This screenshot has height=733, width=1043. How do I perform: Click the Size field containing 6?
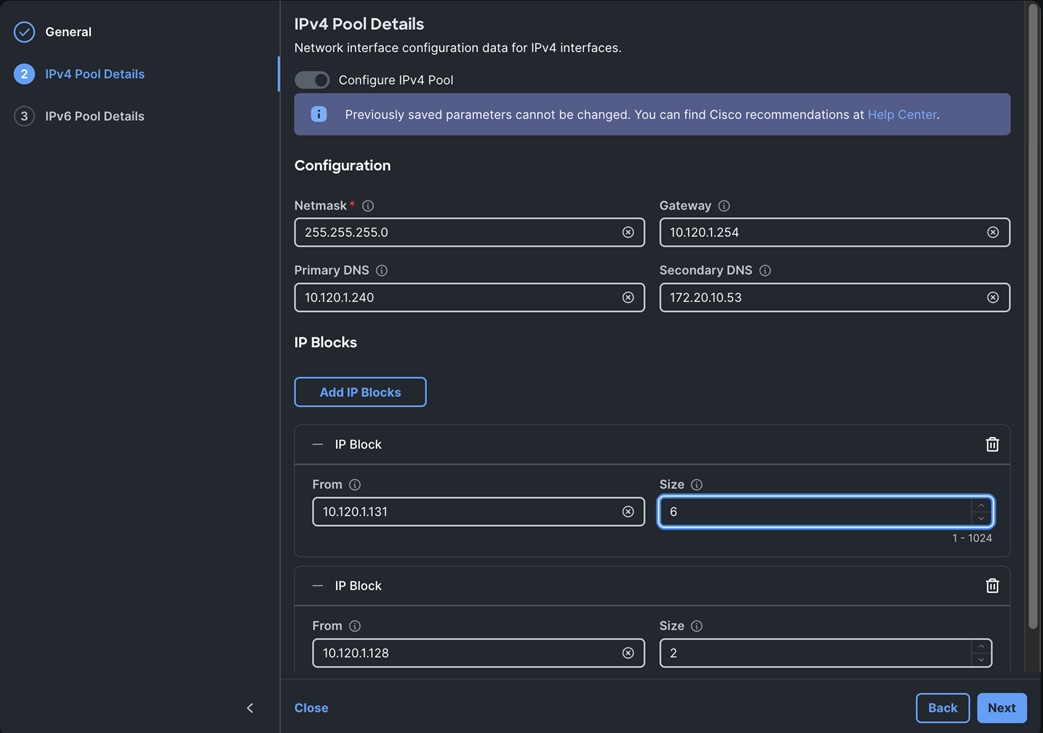(x=826, y=512)
